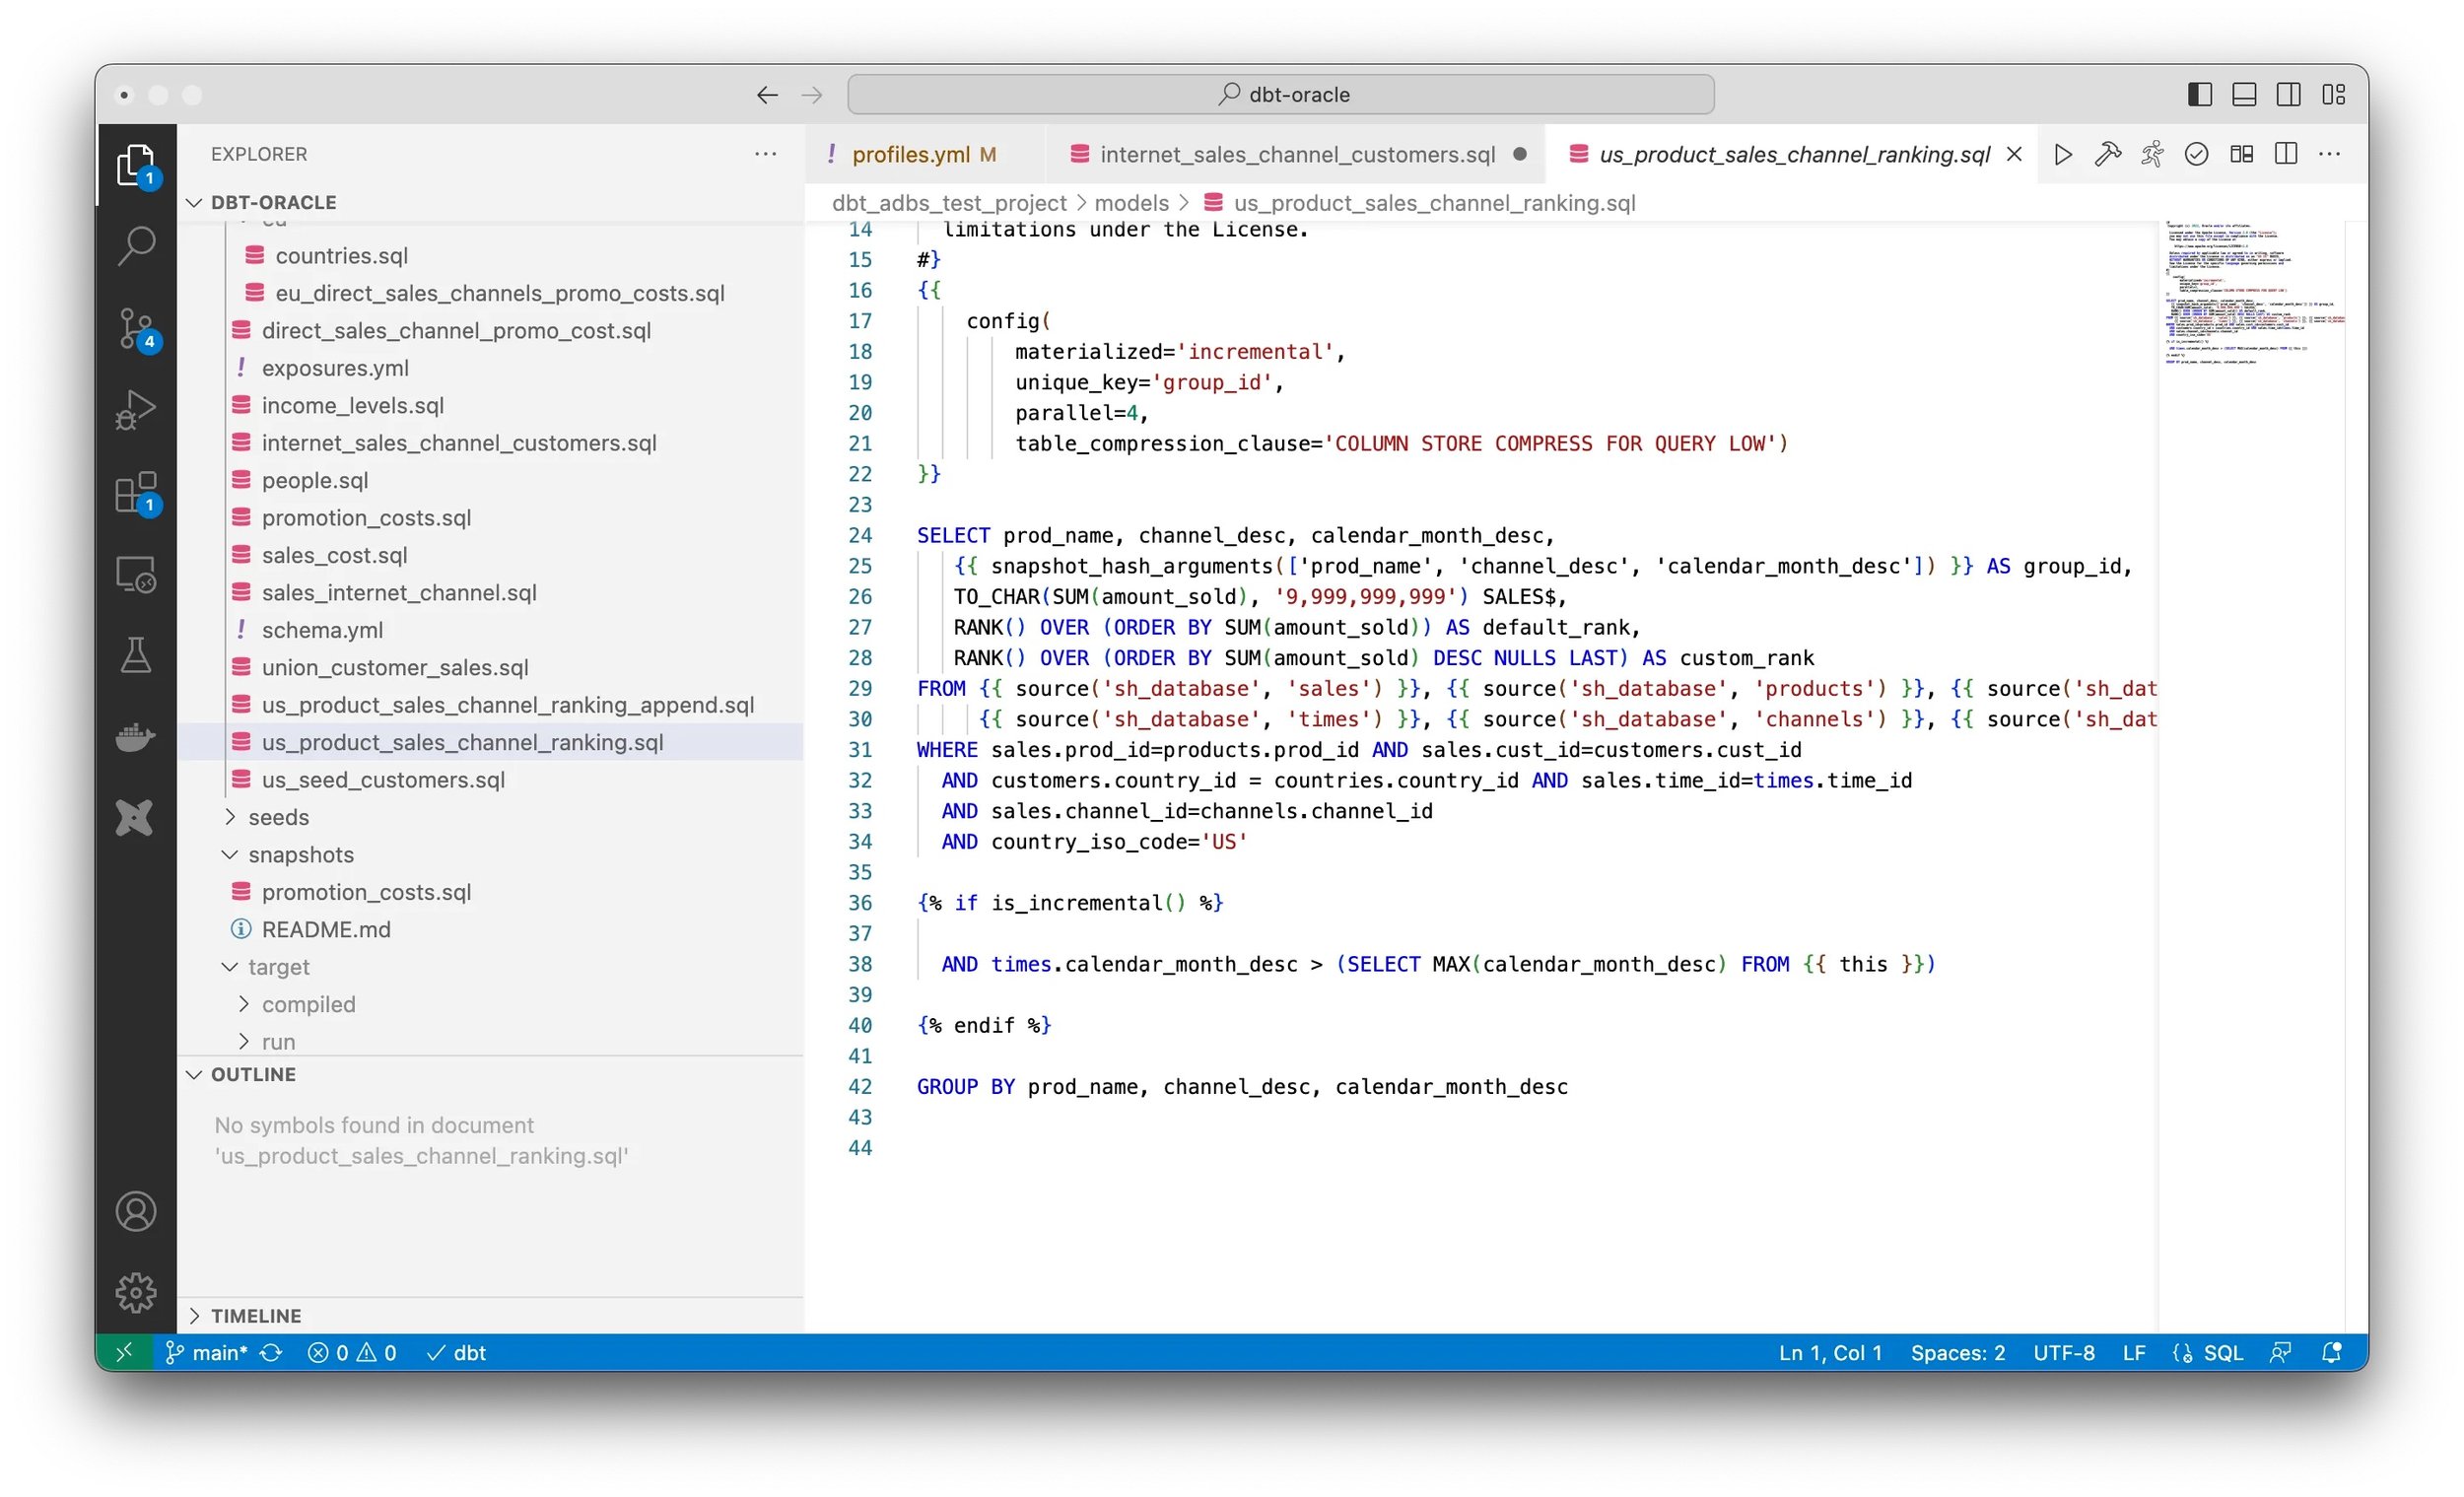
Task: Collapse the snapshots folder
Action: (300, 854)
